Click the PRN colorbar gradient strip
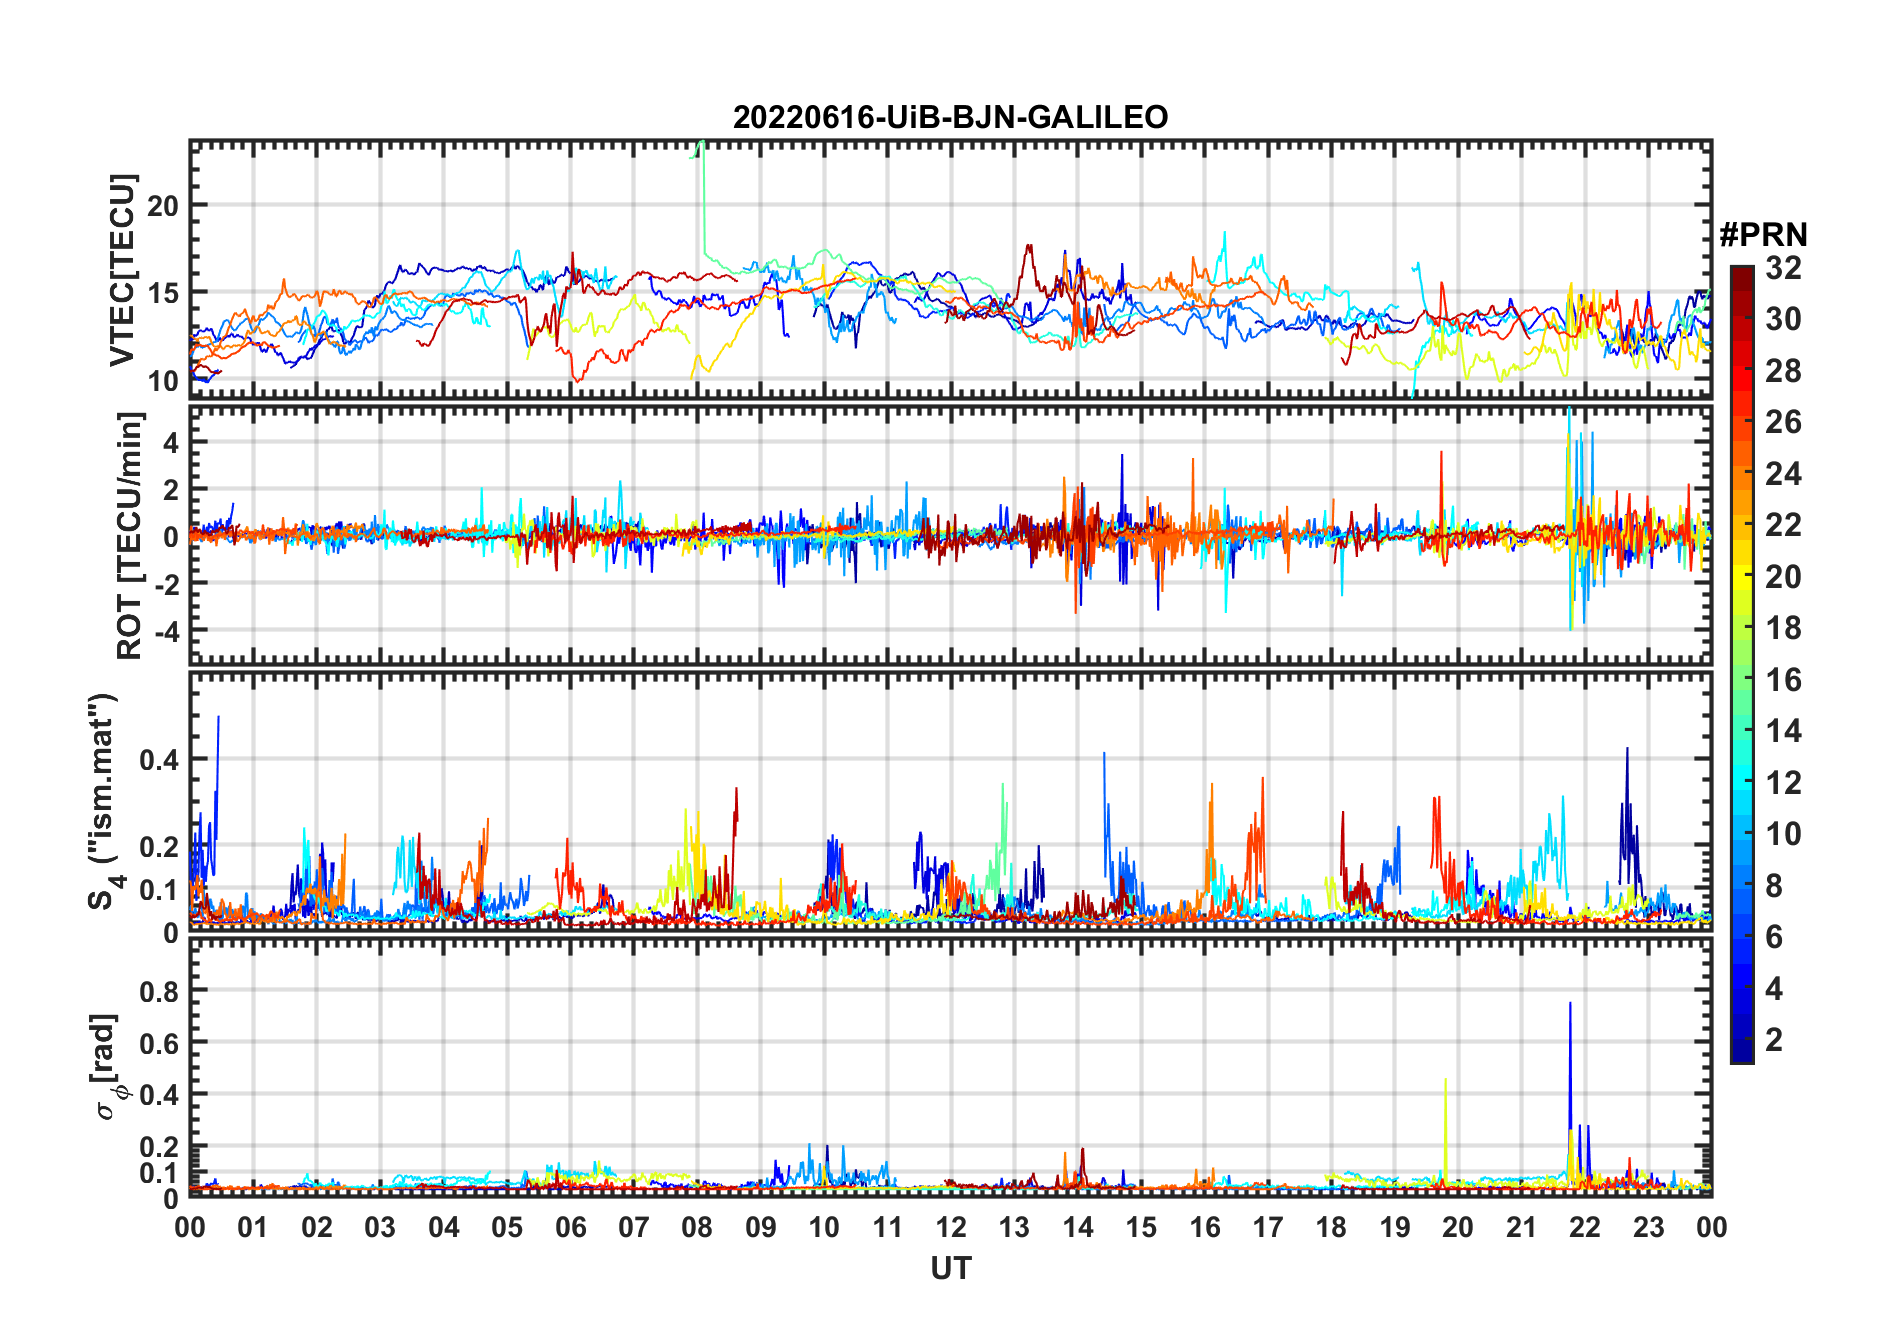 pyautogui.click(x=1742, y=664)
